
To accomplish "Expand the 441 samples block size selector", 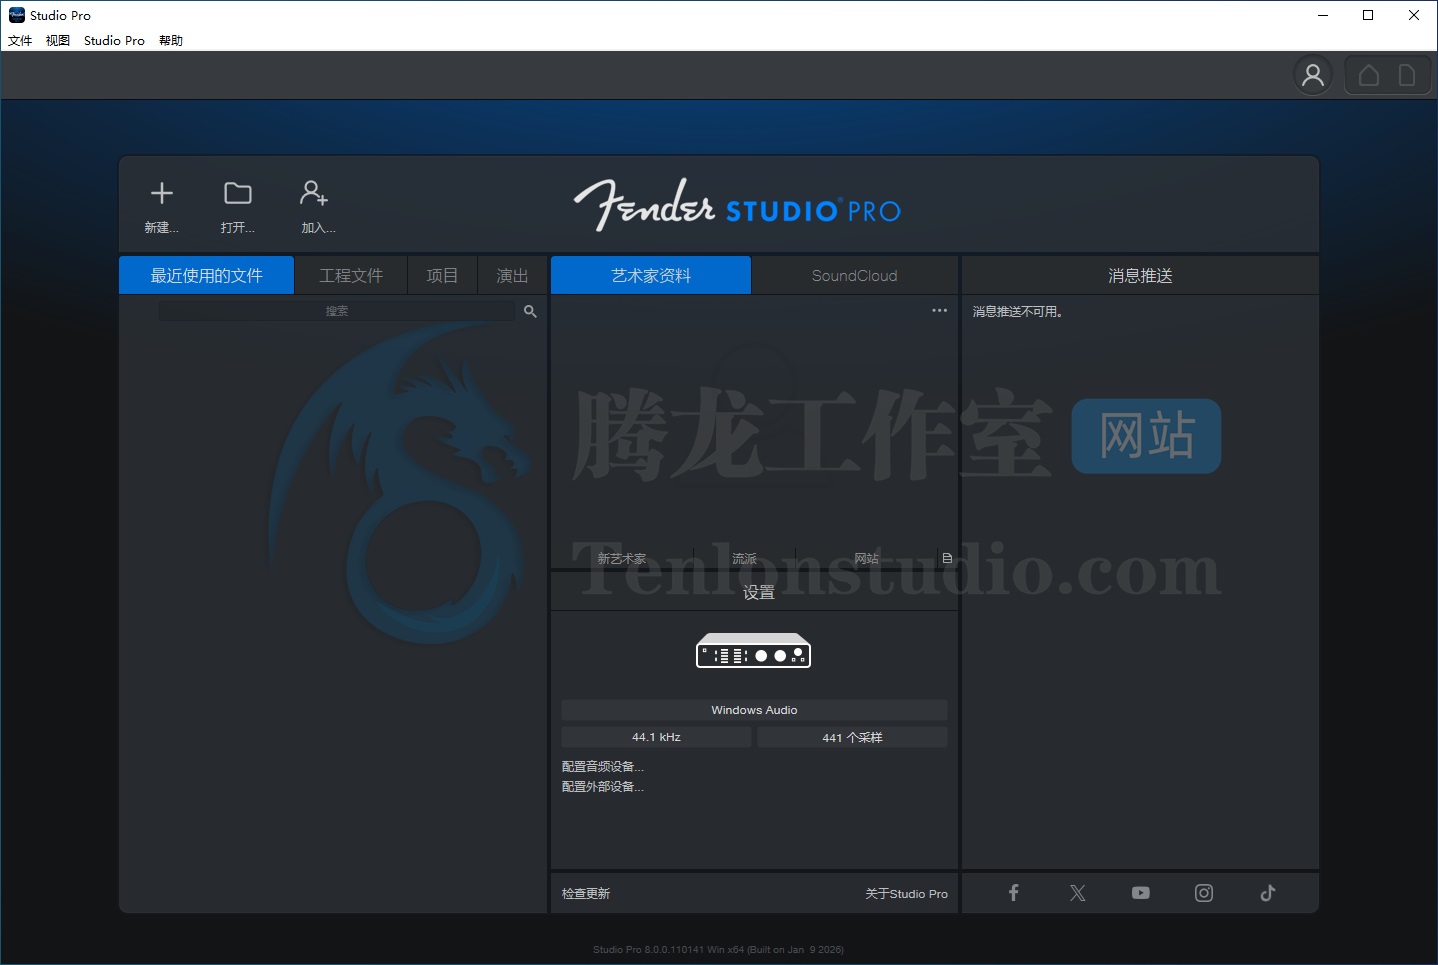I will click(x=852, y=738).
